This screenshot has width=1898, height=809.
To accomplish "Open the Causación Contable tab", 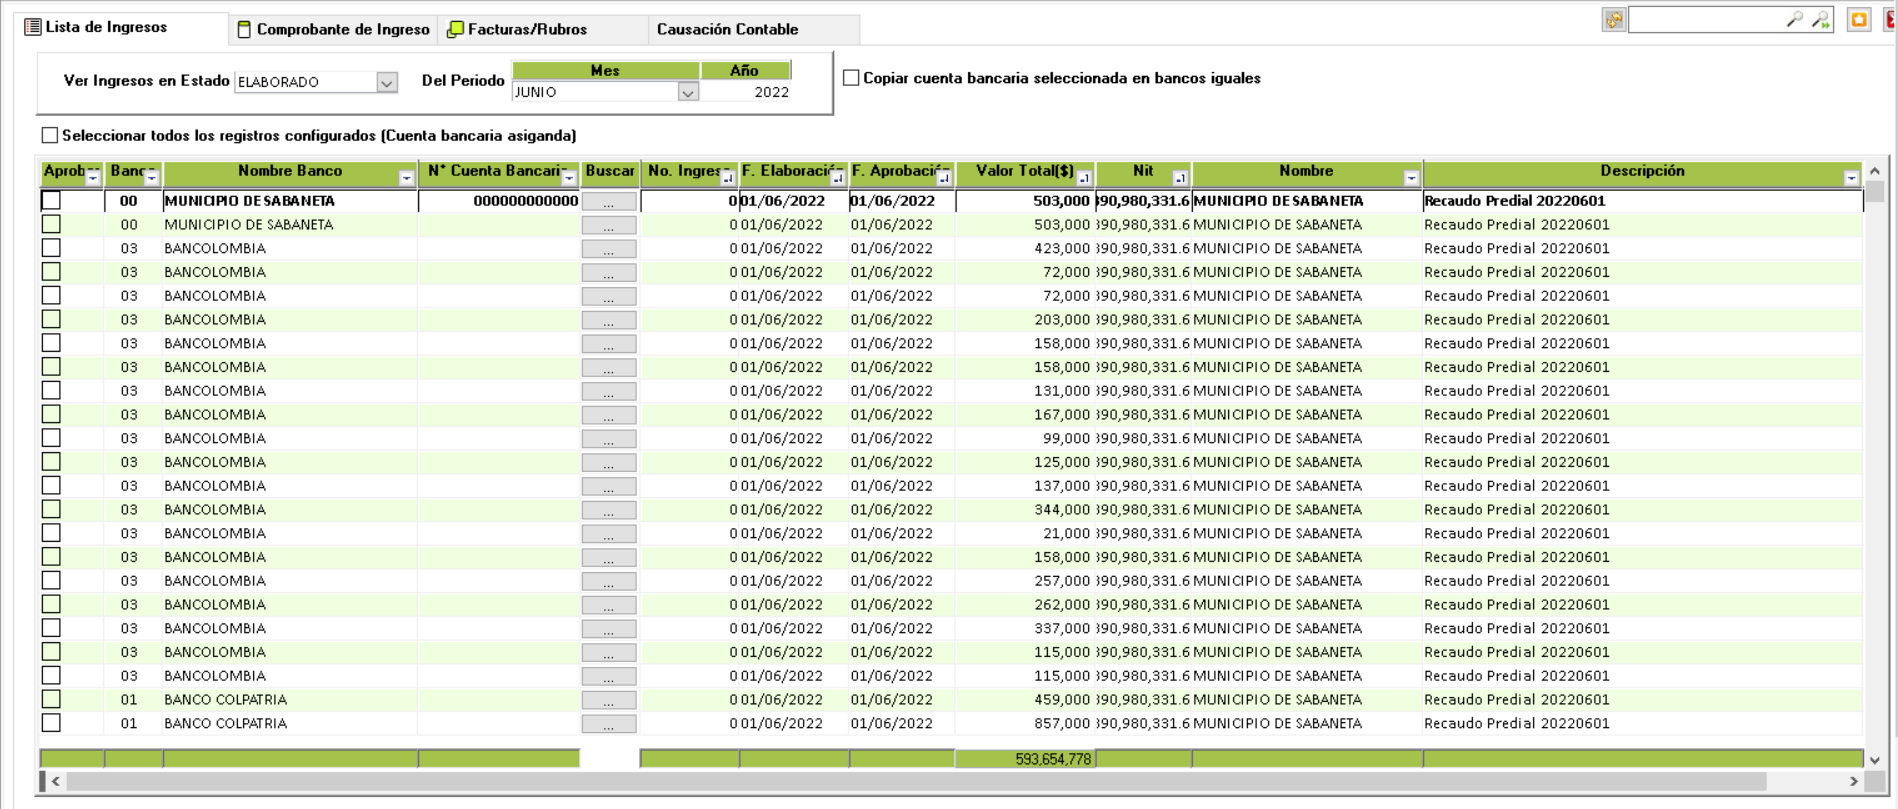I will click(x=727, y=29).
